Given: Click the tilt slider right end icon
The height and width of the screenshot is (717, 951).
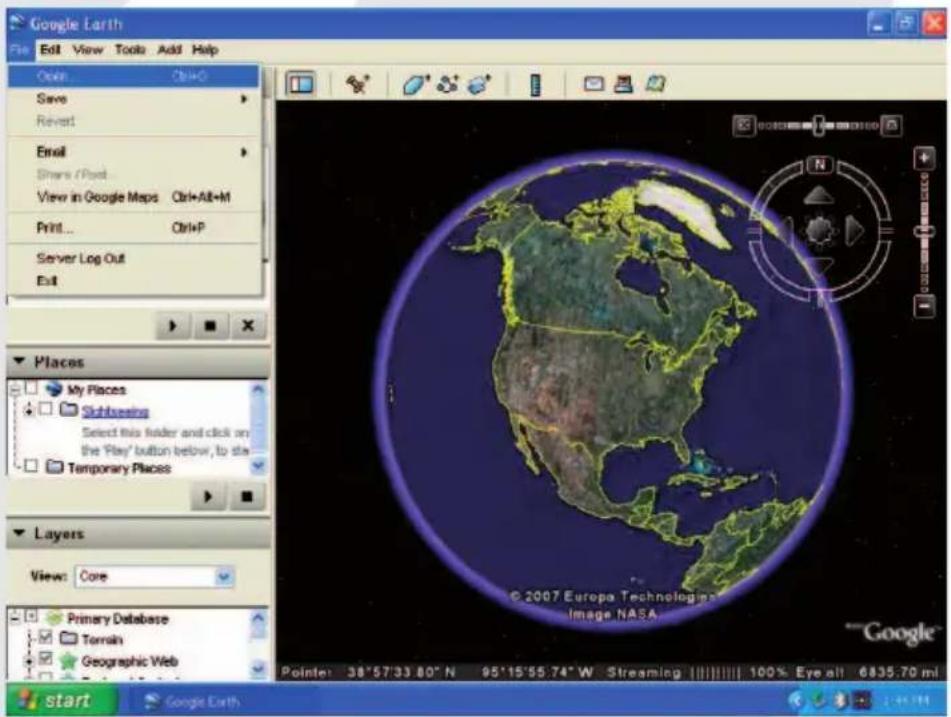Looking at the screenshot, I should [892, 125].
